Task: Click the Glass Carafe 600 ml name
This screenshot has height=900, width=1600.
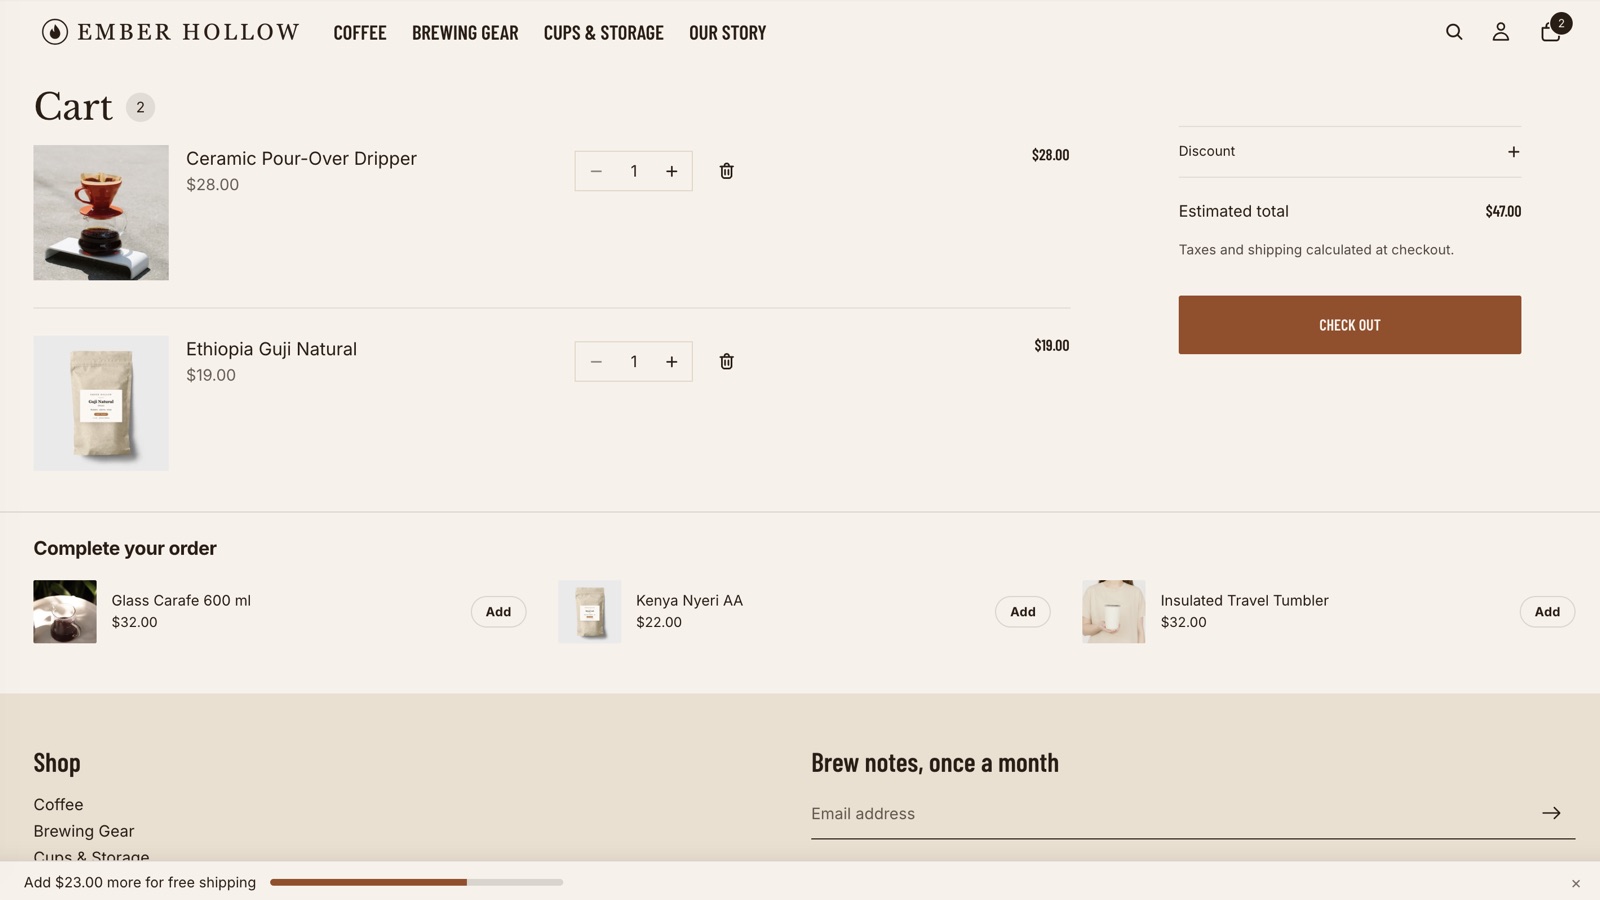Action: coord(181,600)
